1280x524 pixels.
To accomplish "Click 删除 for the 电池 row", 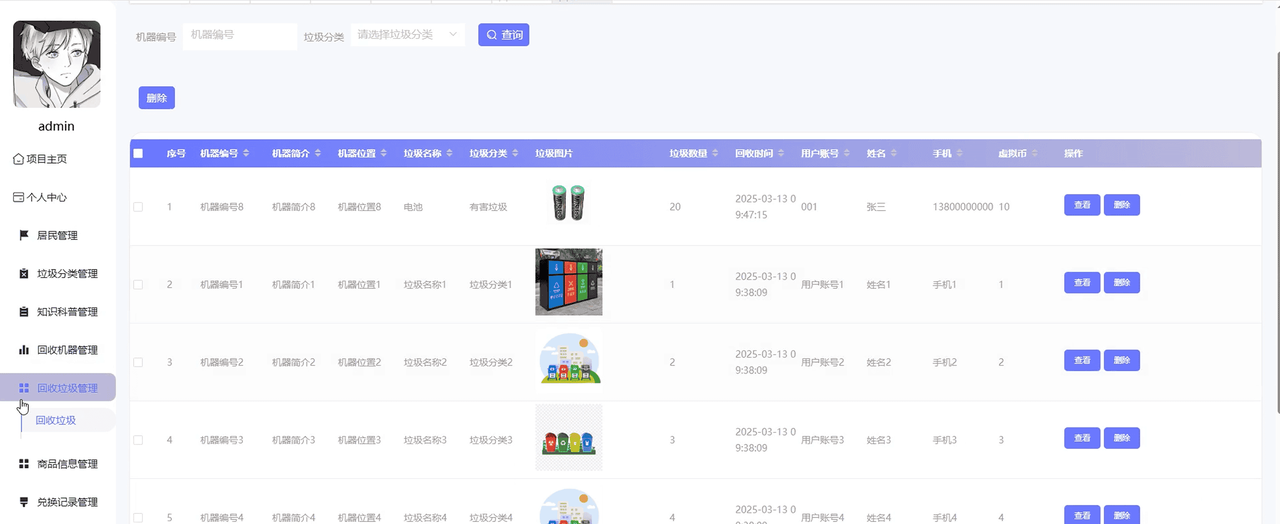I will pos(1122,205).
